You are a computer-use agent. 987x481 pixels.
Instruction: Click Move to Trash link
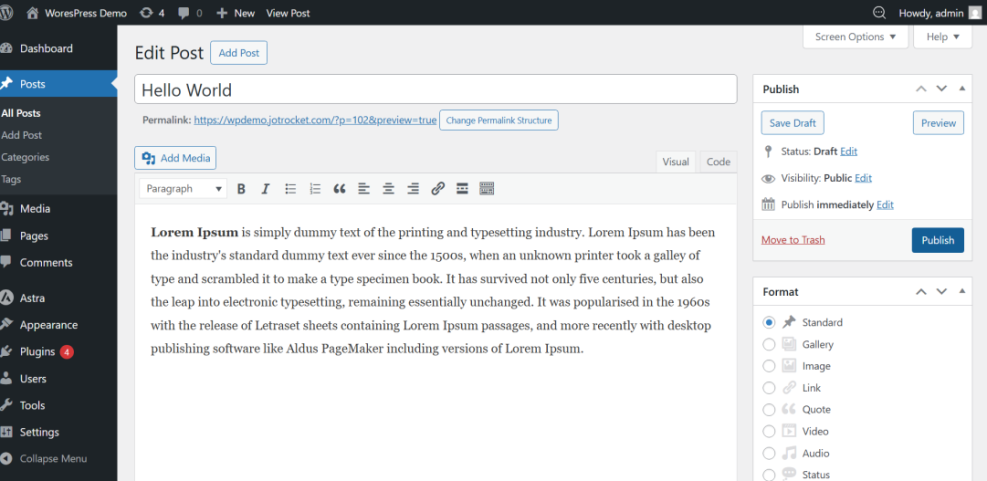792,240
